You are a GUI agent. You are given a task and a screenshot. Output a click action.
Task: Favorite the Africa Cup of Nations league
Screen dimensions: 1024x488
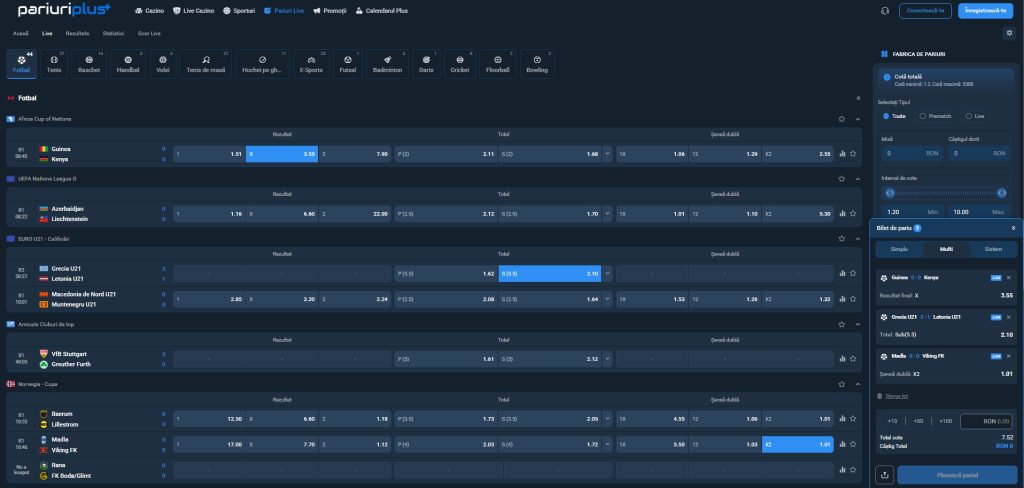click(842, 119)
